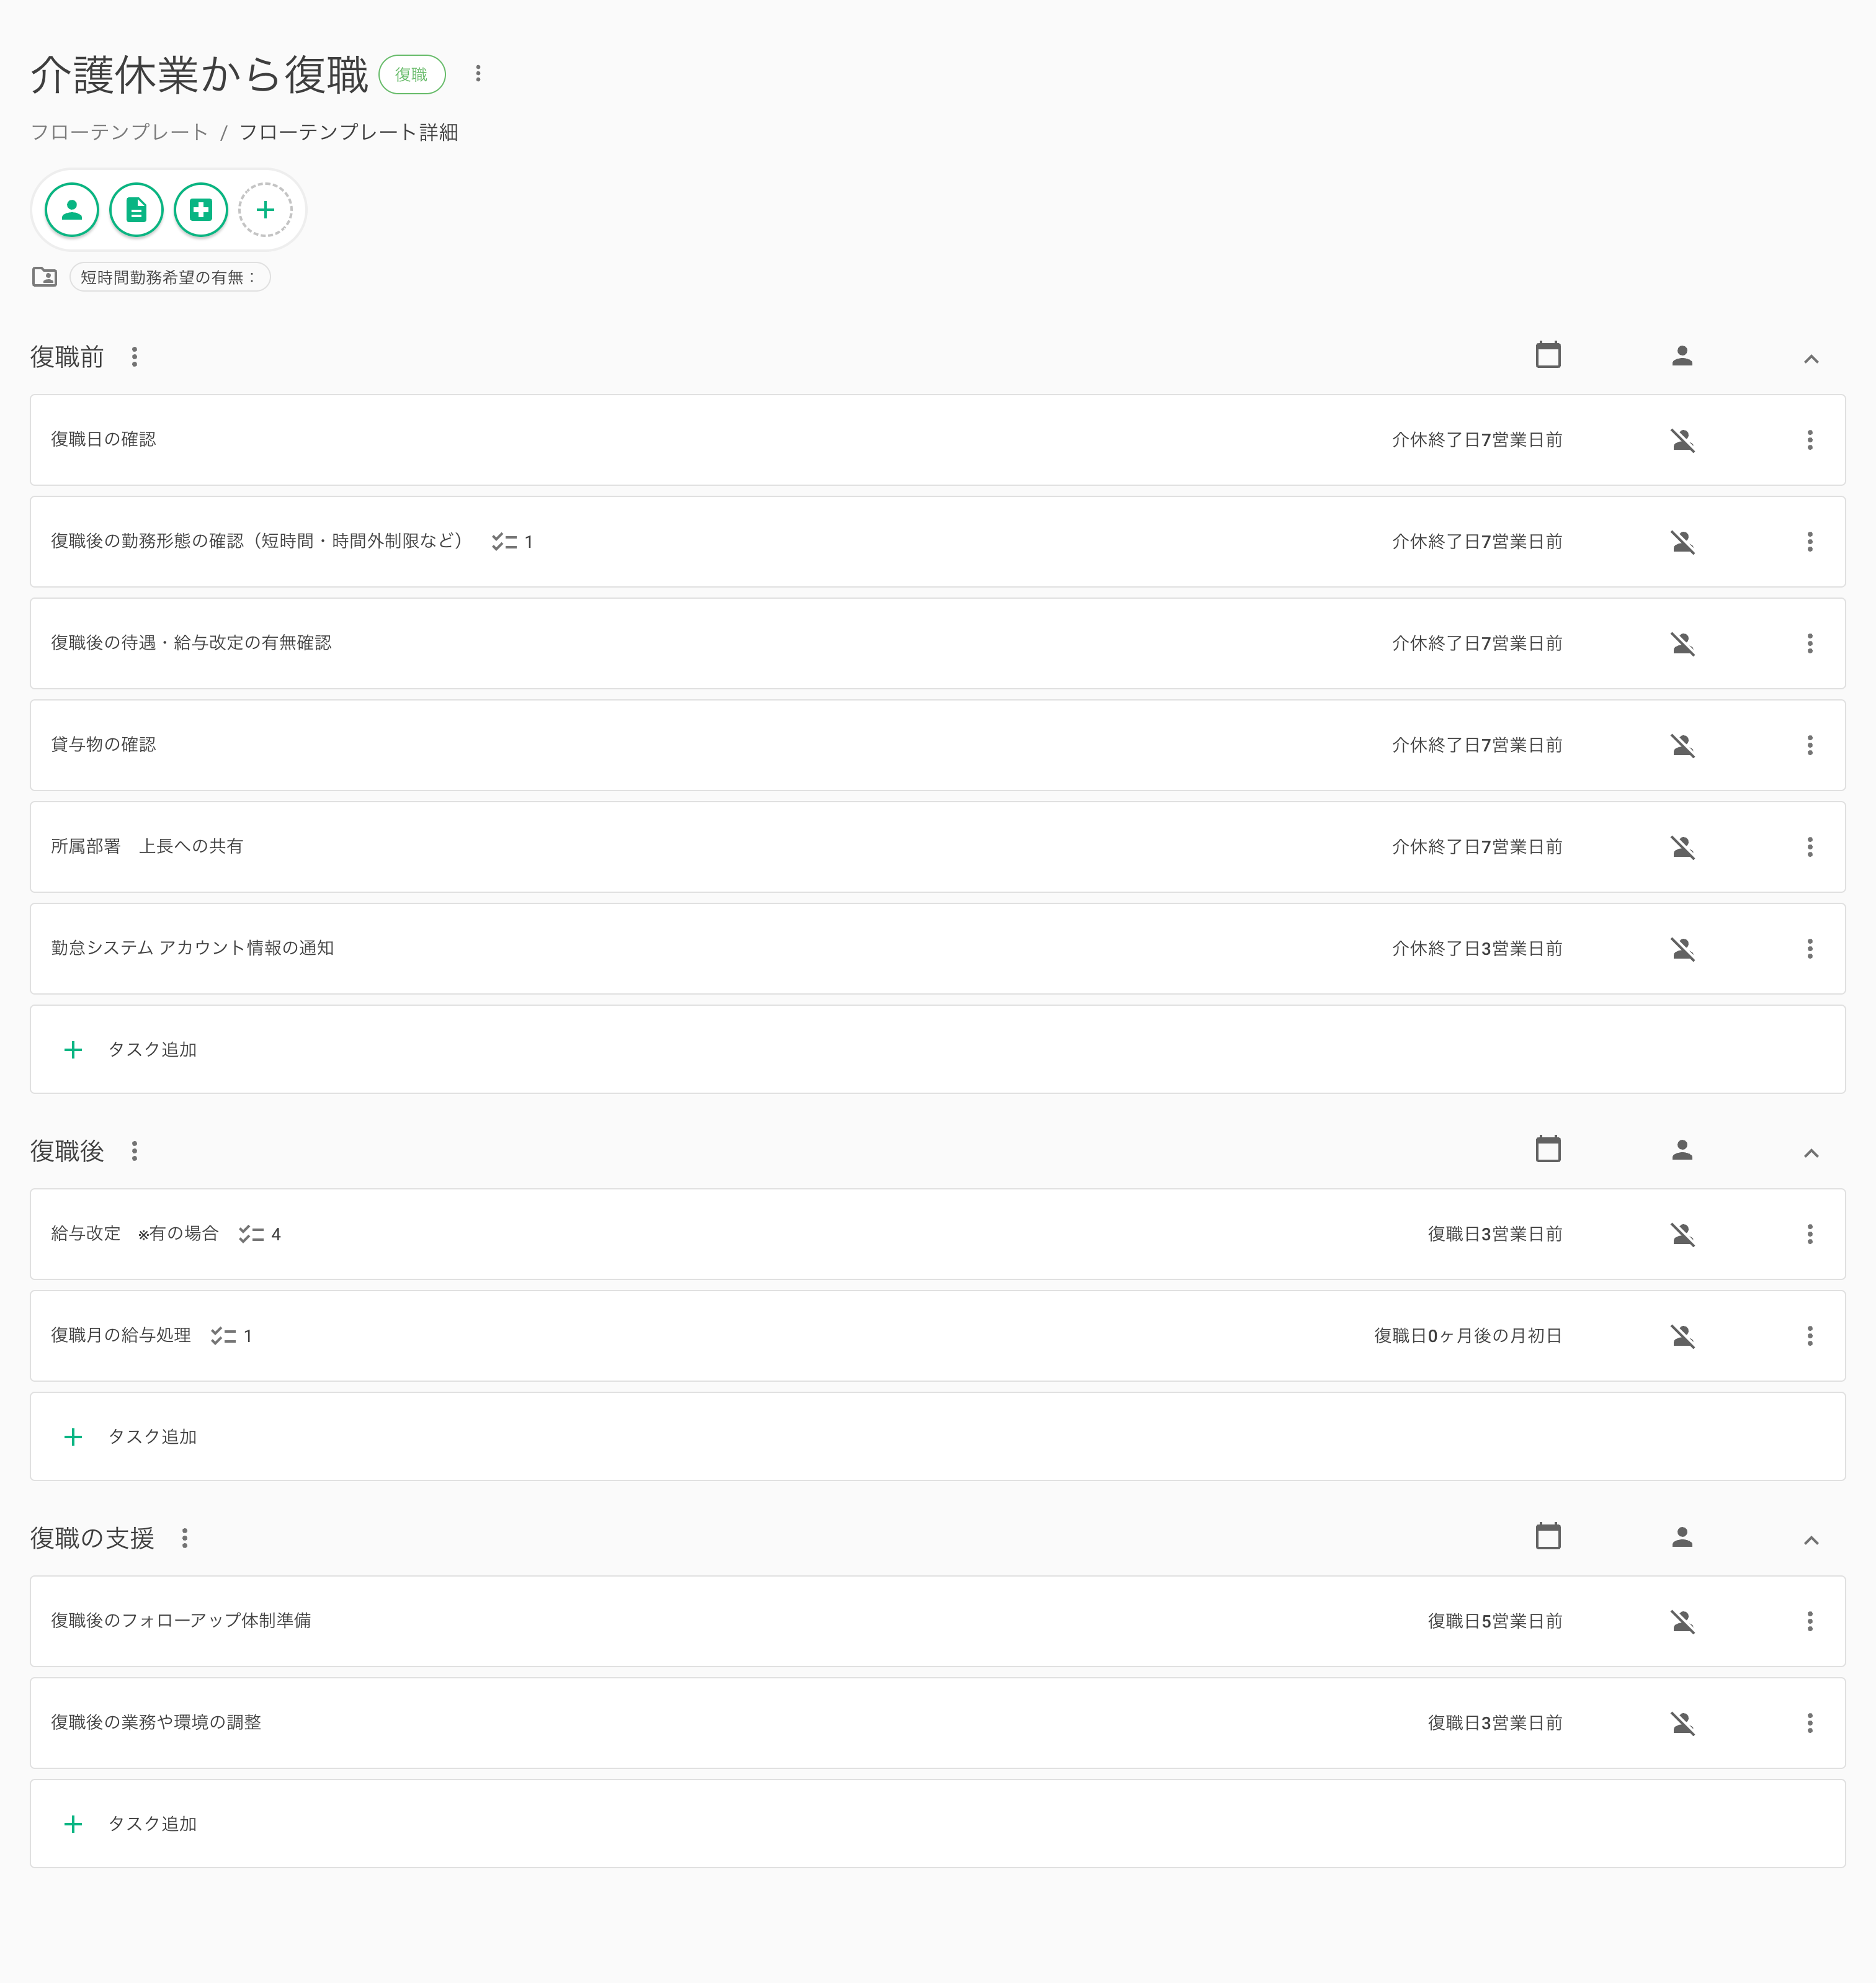Viewport: 1876px width, 1983px height.
Task: Add a new step with the dashed plus circle
Action: 265,210
